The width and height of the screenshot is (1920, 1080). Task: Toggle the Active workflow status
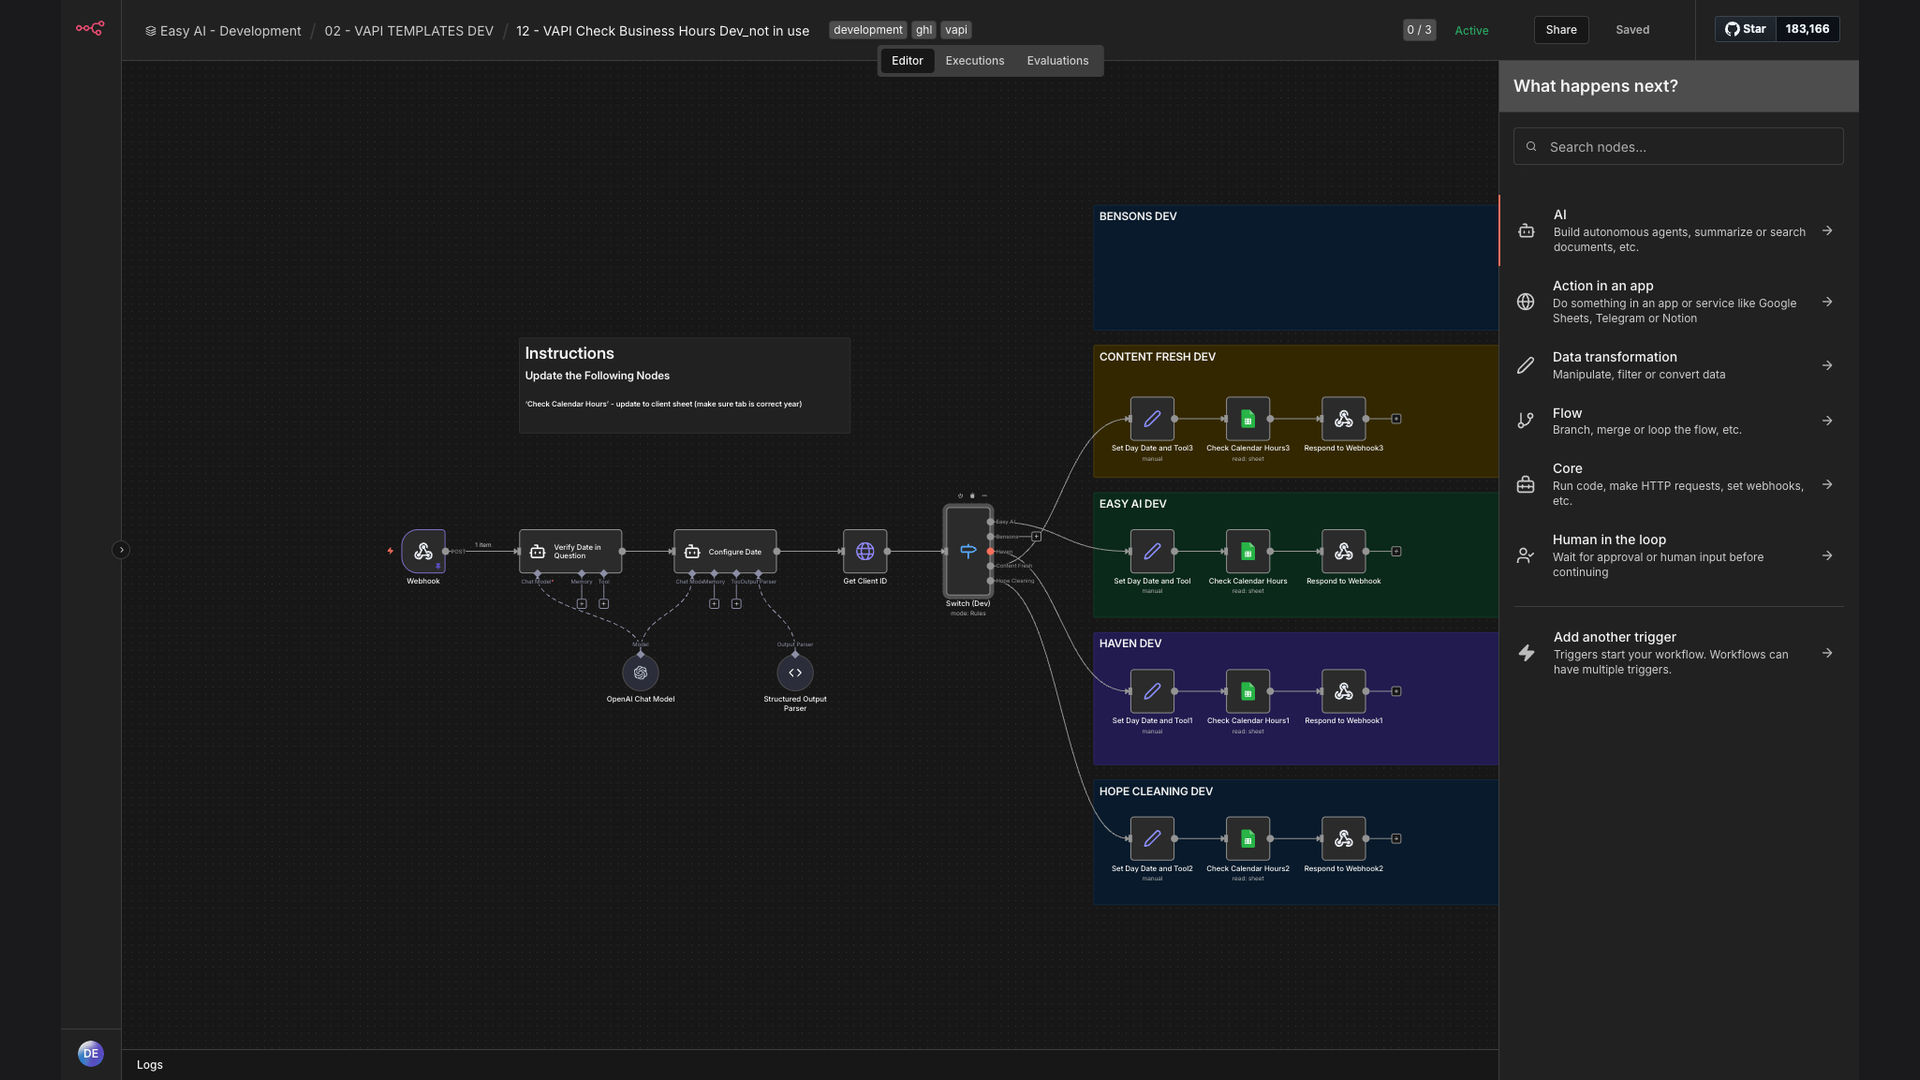1471,30
